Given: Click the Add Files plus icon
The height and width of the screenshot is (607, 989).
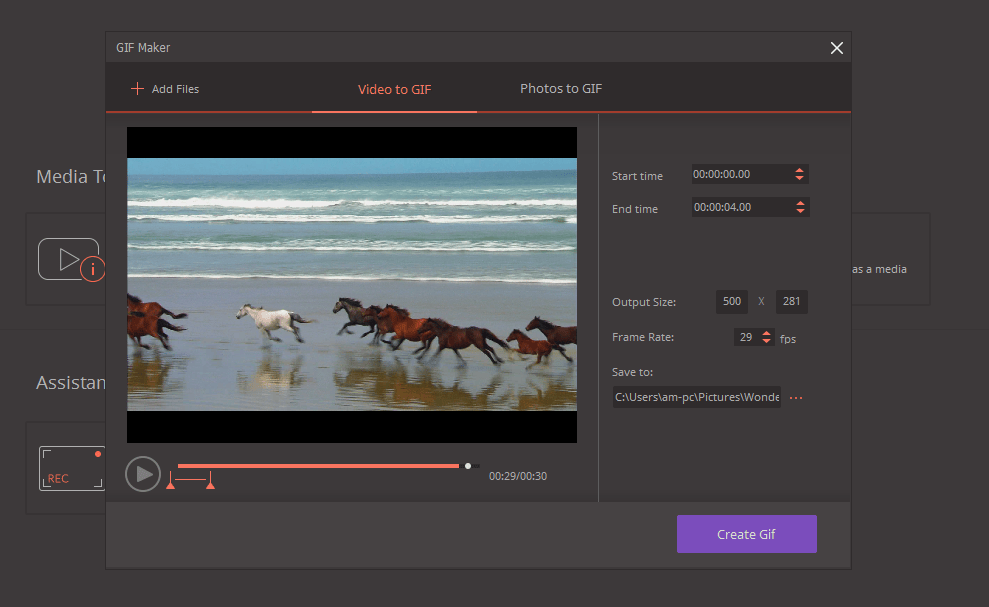Looking at the screenshot, I should tap(137, 88).
